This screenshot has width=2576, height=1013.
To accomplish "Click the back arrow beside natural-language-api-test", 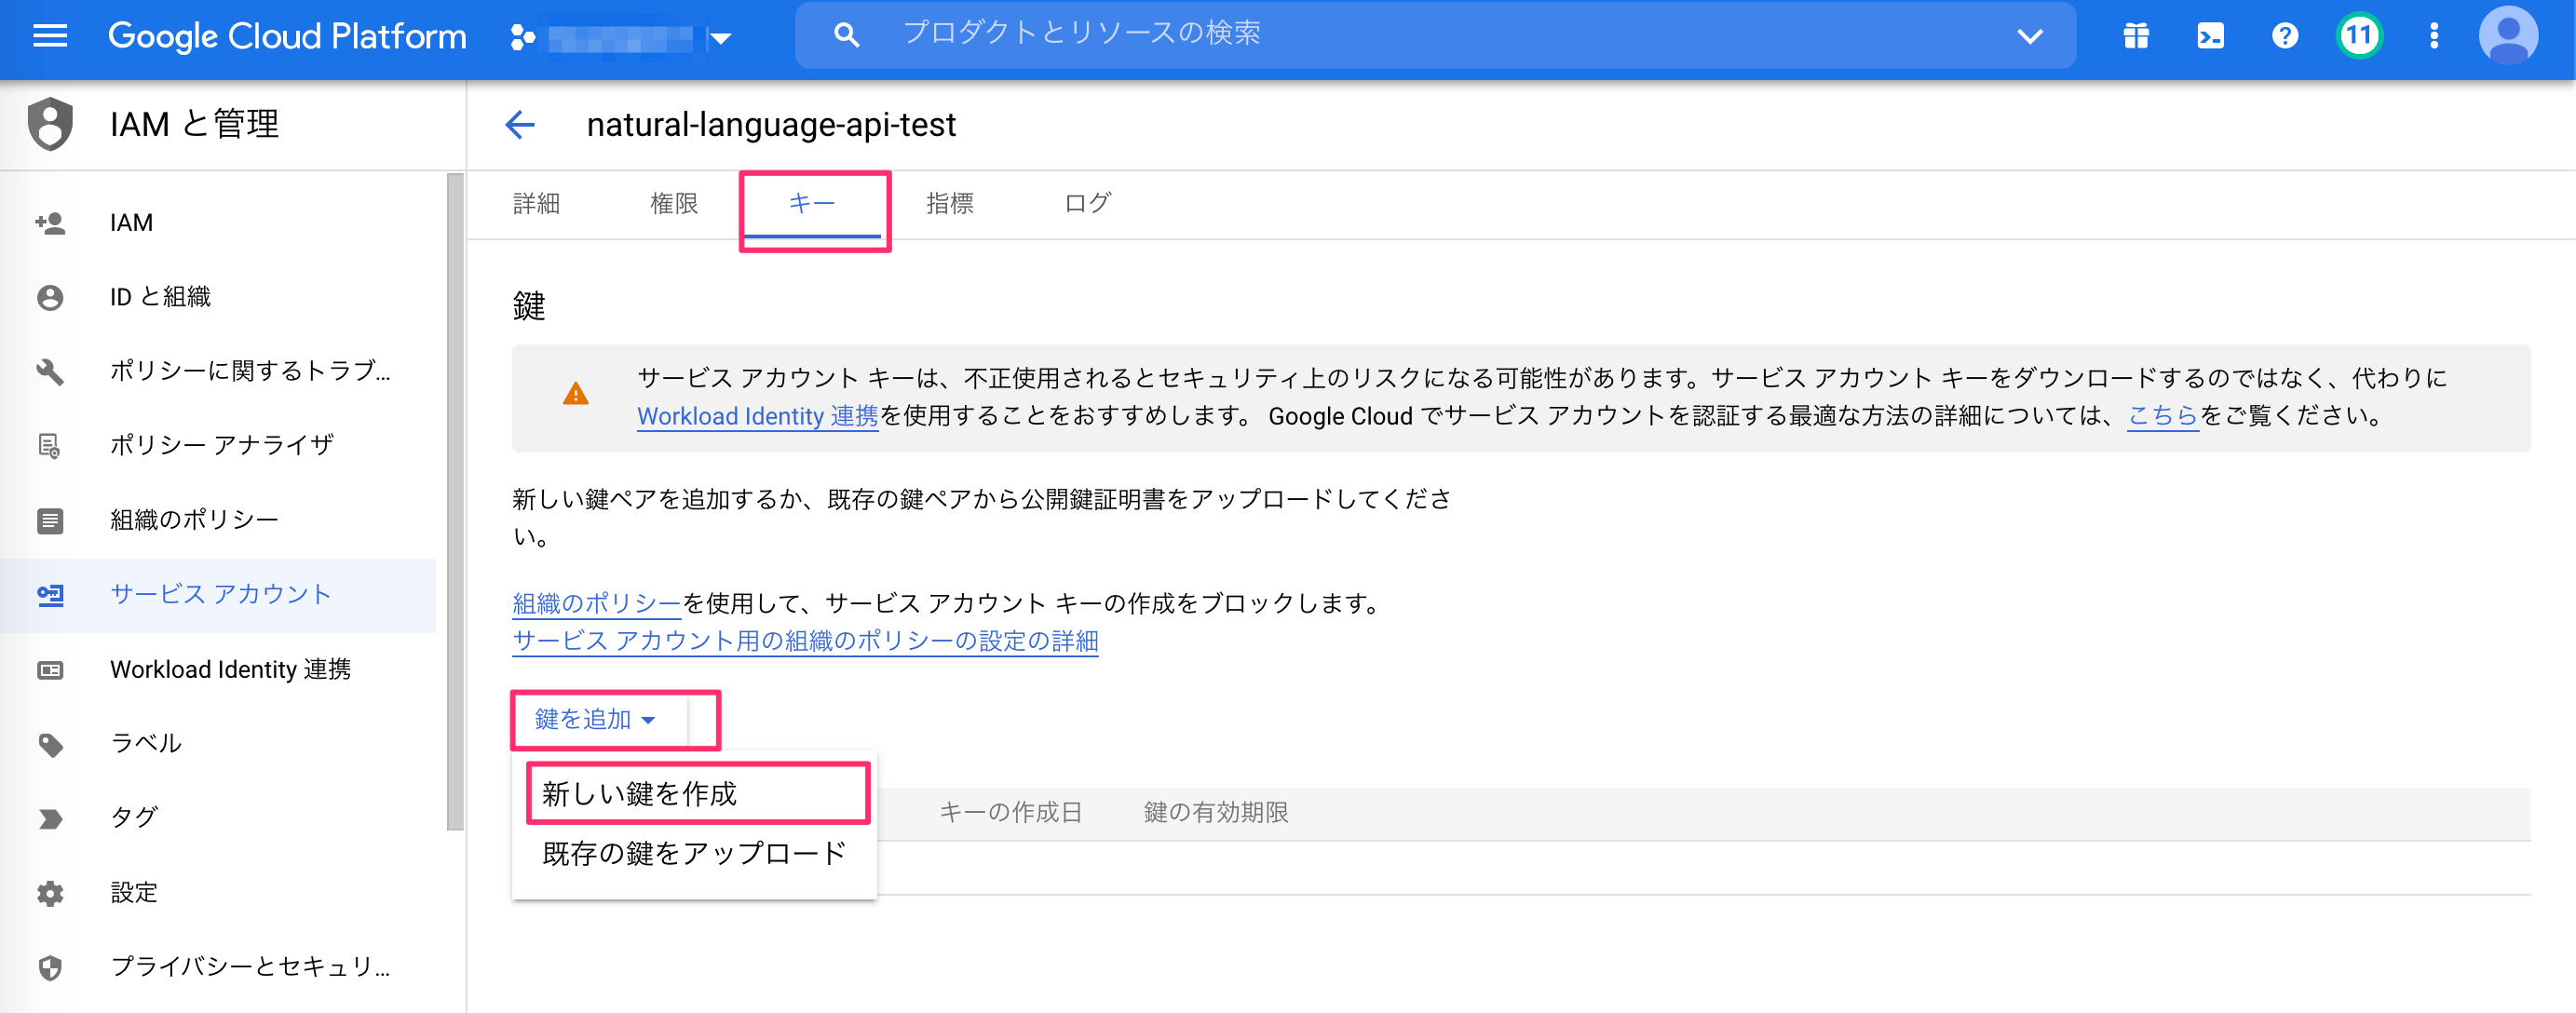I will coord(520,125).
